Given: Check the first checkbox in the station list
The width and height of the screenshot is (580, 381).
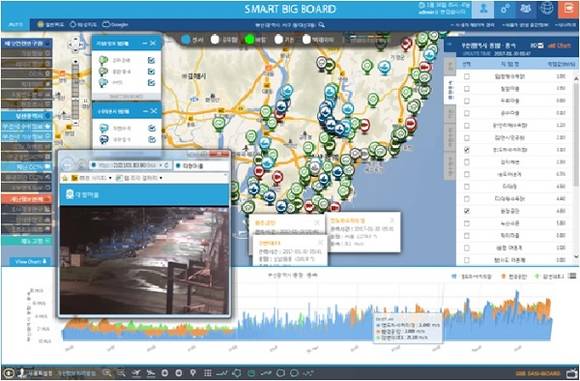Looking at the screenshot, I should [x=467, y=77].
